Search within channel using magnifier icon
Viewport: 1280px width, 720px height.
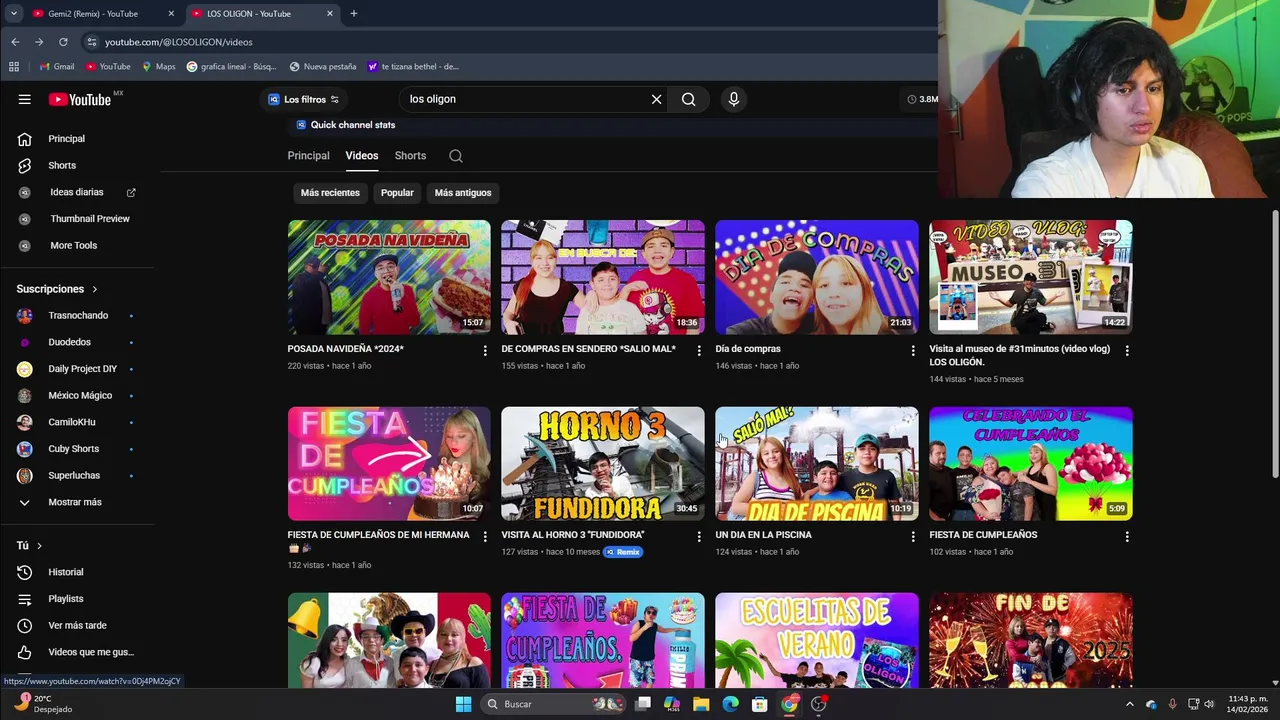456,156
